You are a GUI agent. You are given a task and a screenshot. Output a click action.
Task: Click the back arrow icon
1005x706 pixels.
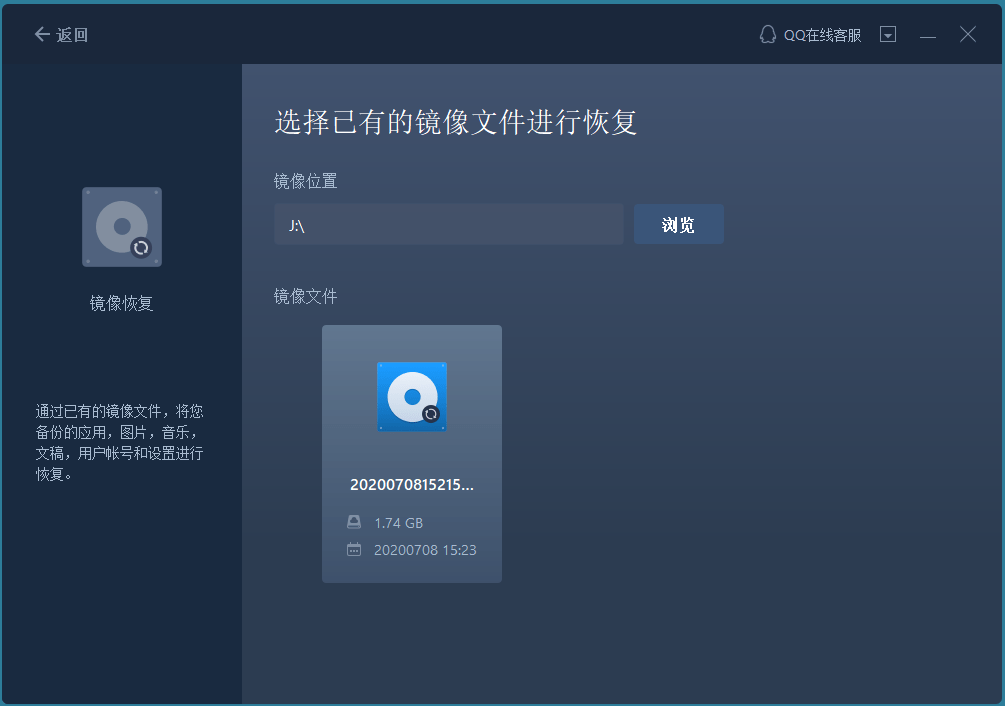42,35
